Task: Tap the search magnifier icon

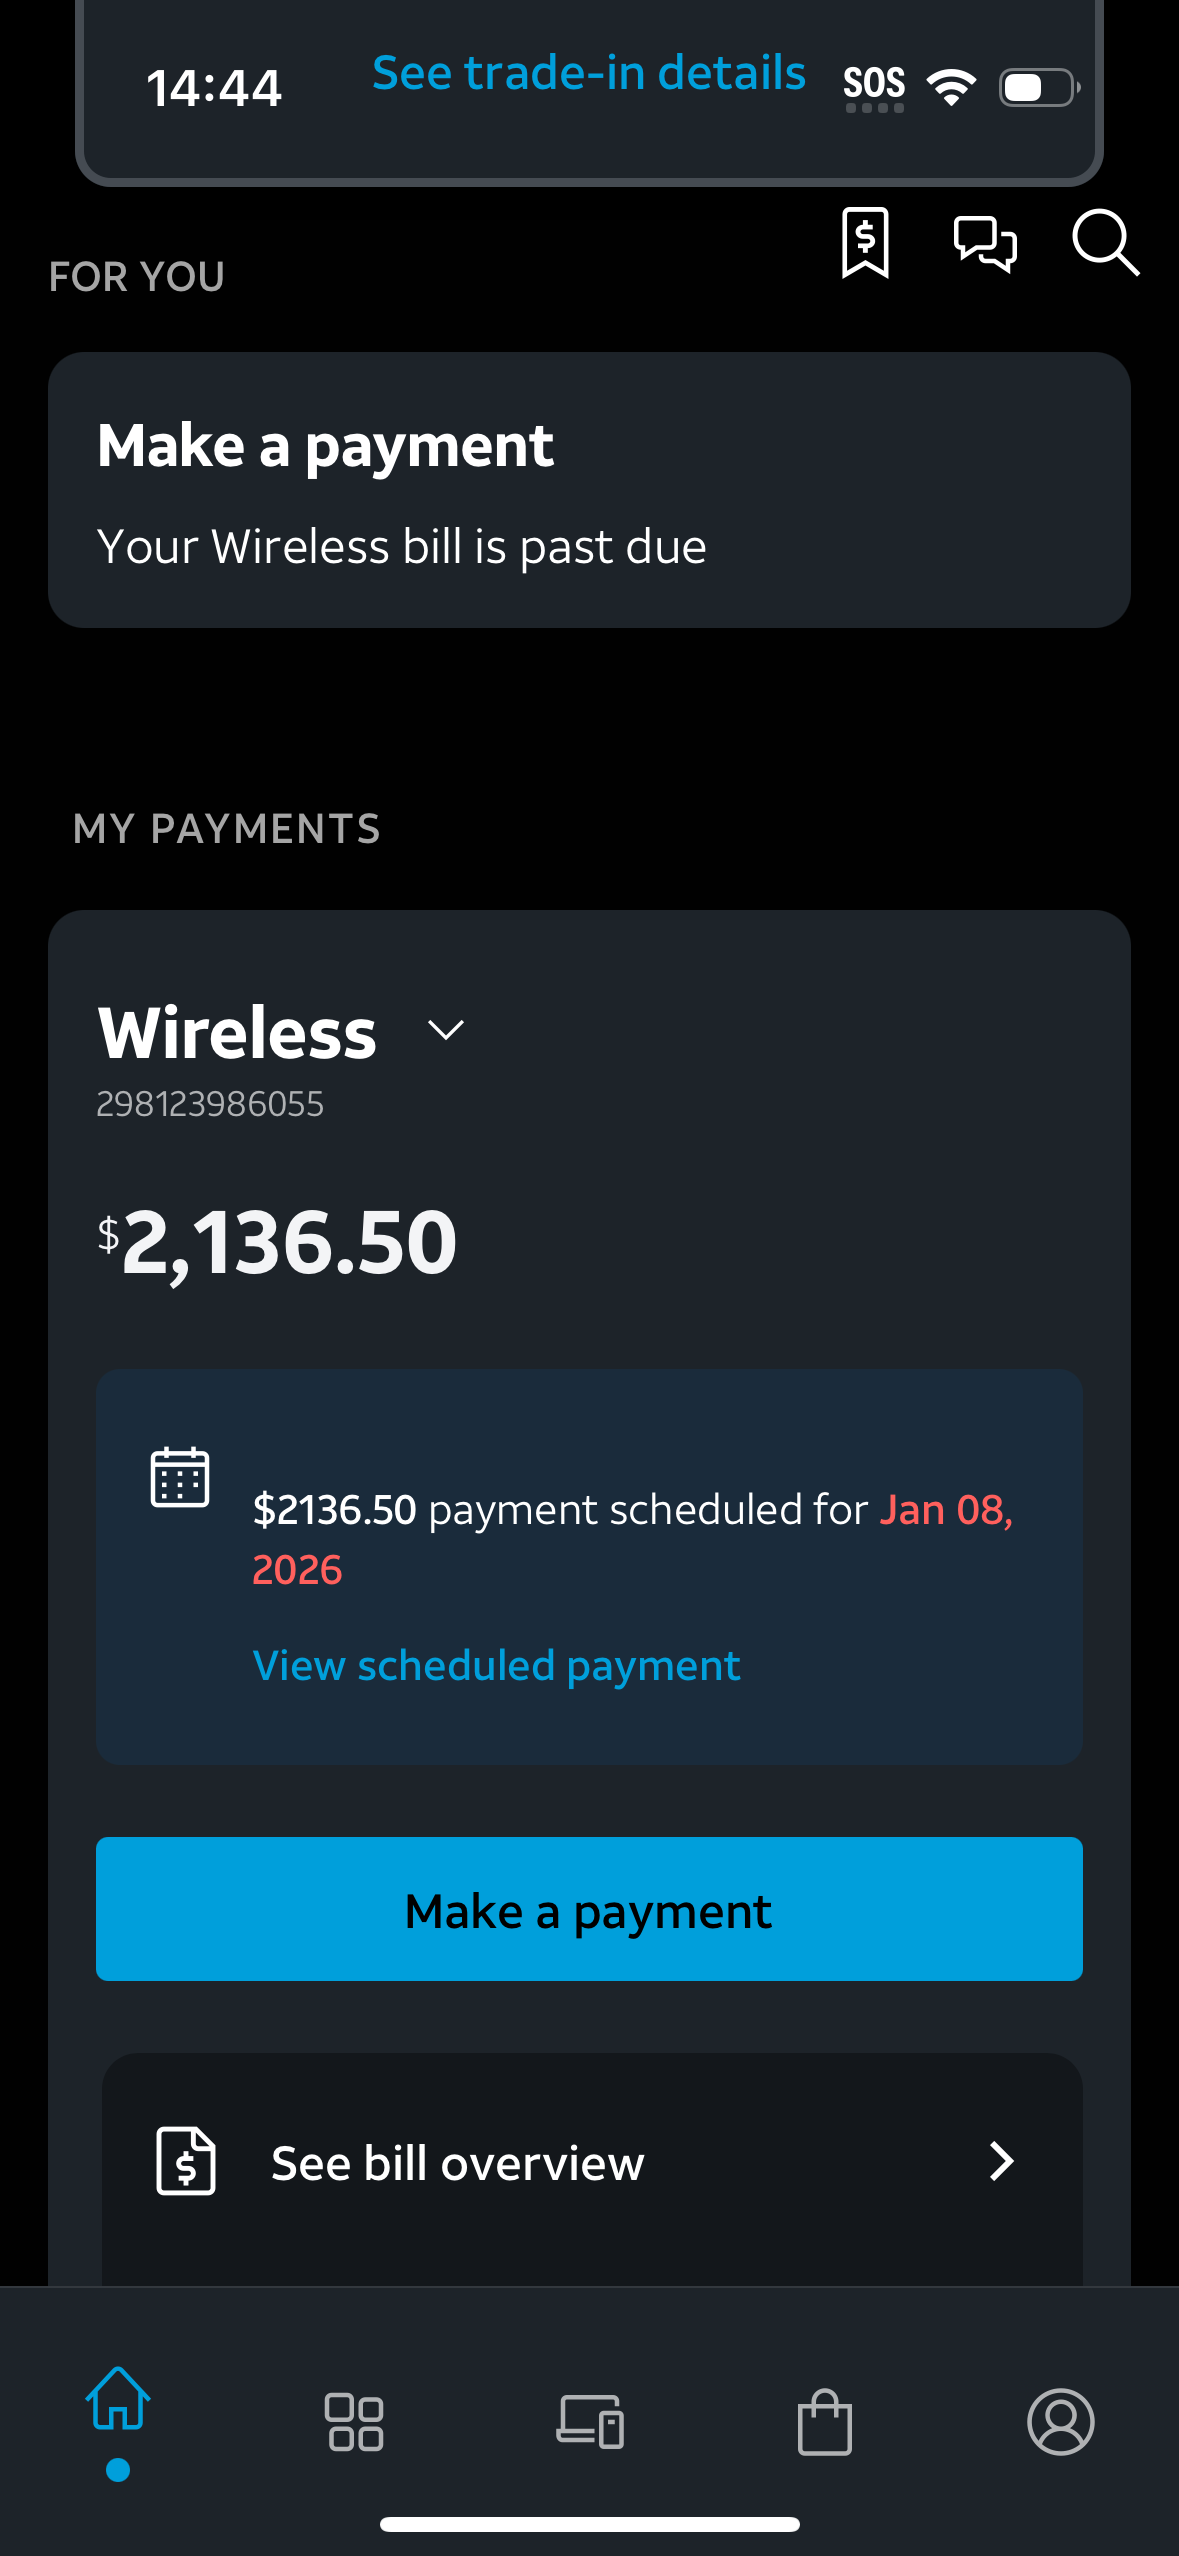Action: tap(1105, 242)
